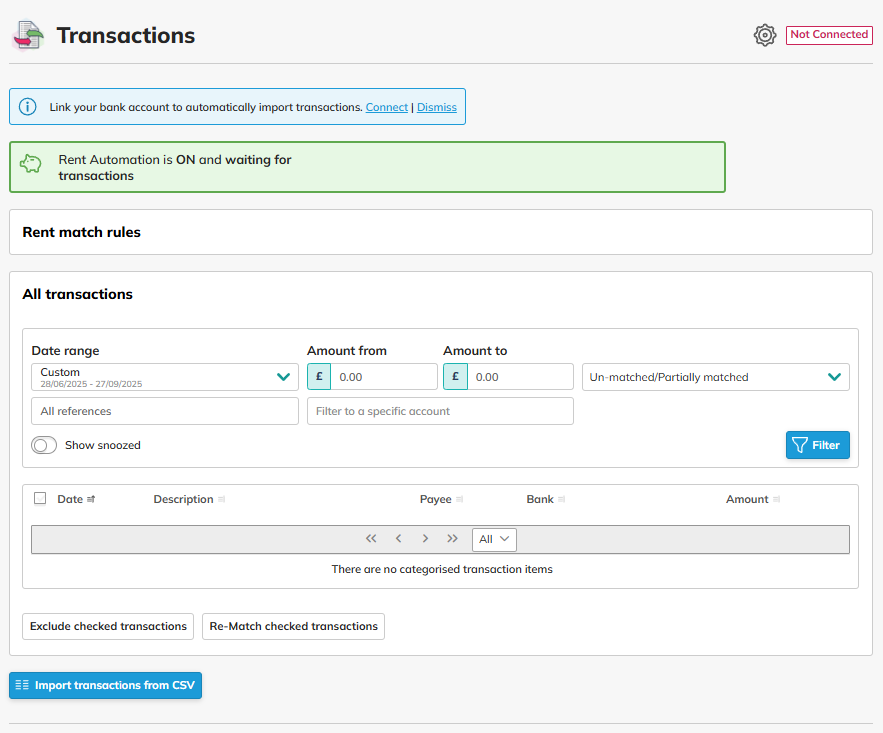
Task: Click the Filter button
Action: click(x=817, y=445)
